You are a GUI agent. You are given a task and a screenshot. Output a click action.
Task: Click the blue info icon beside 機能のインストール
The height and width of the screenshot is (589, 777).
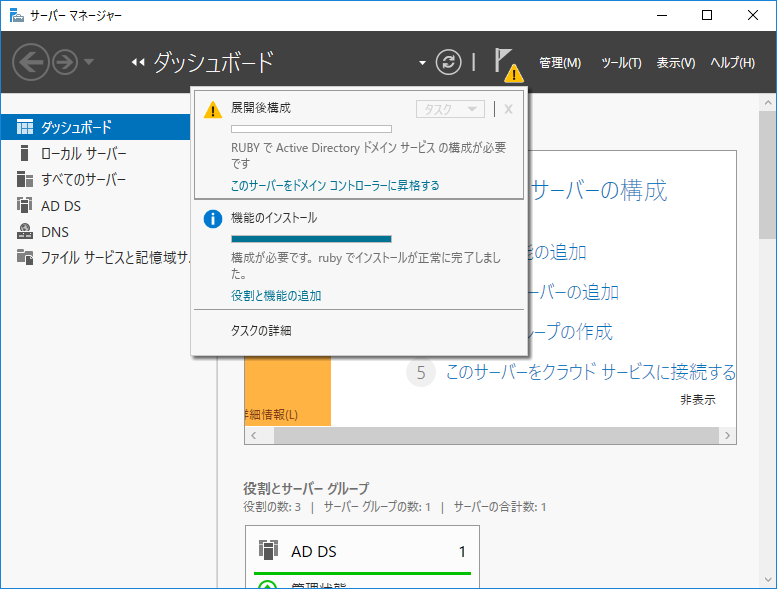coord(213,218)
